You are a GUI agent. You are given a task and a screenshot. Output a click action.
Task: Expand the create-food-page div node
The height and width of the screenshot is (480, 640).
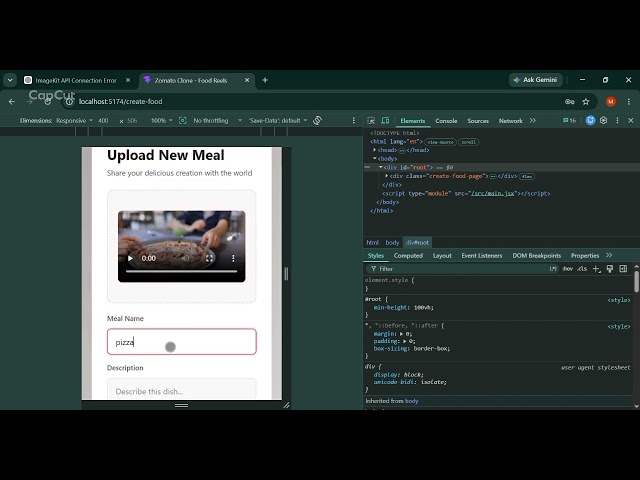click(x=387, y=176)
